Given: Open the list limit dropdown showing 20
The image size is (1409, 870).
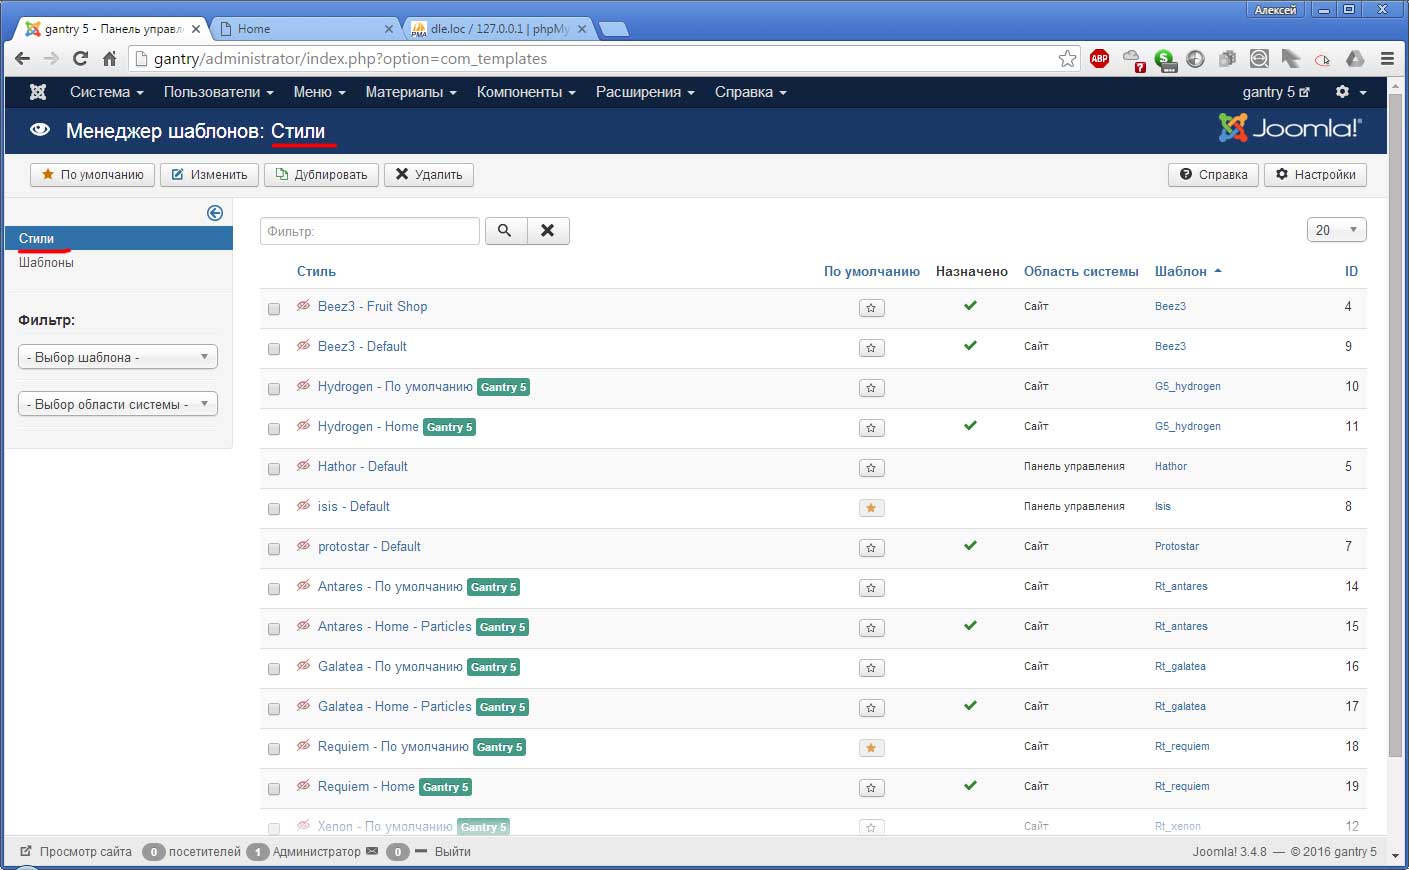Looking at the screenshot, I should point(1336,230).
